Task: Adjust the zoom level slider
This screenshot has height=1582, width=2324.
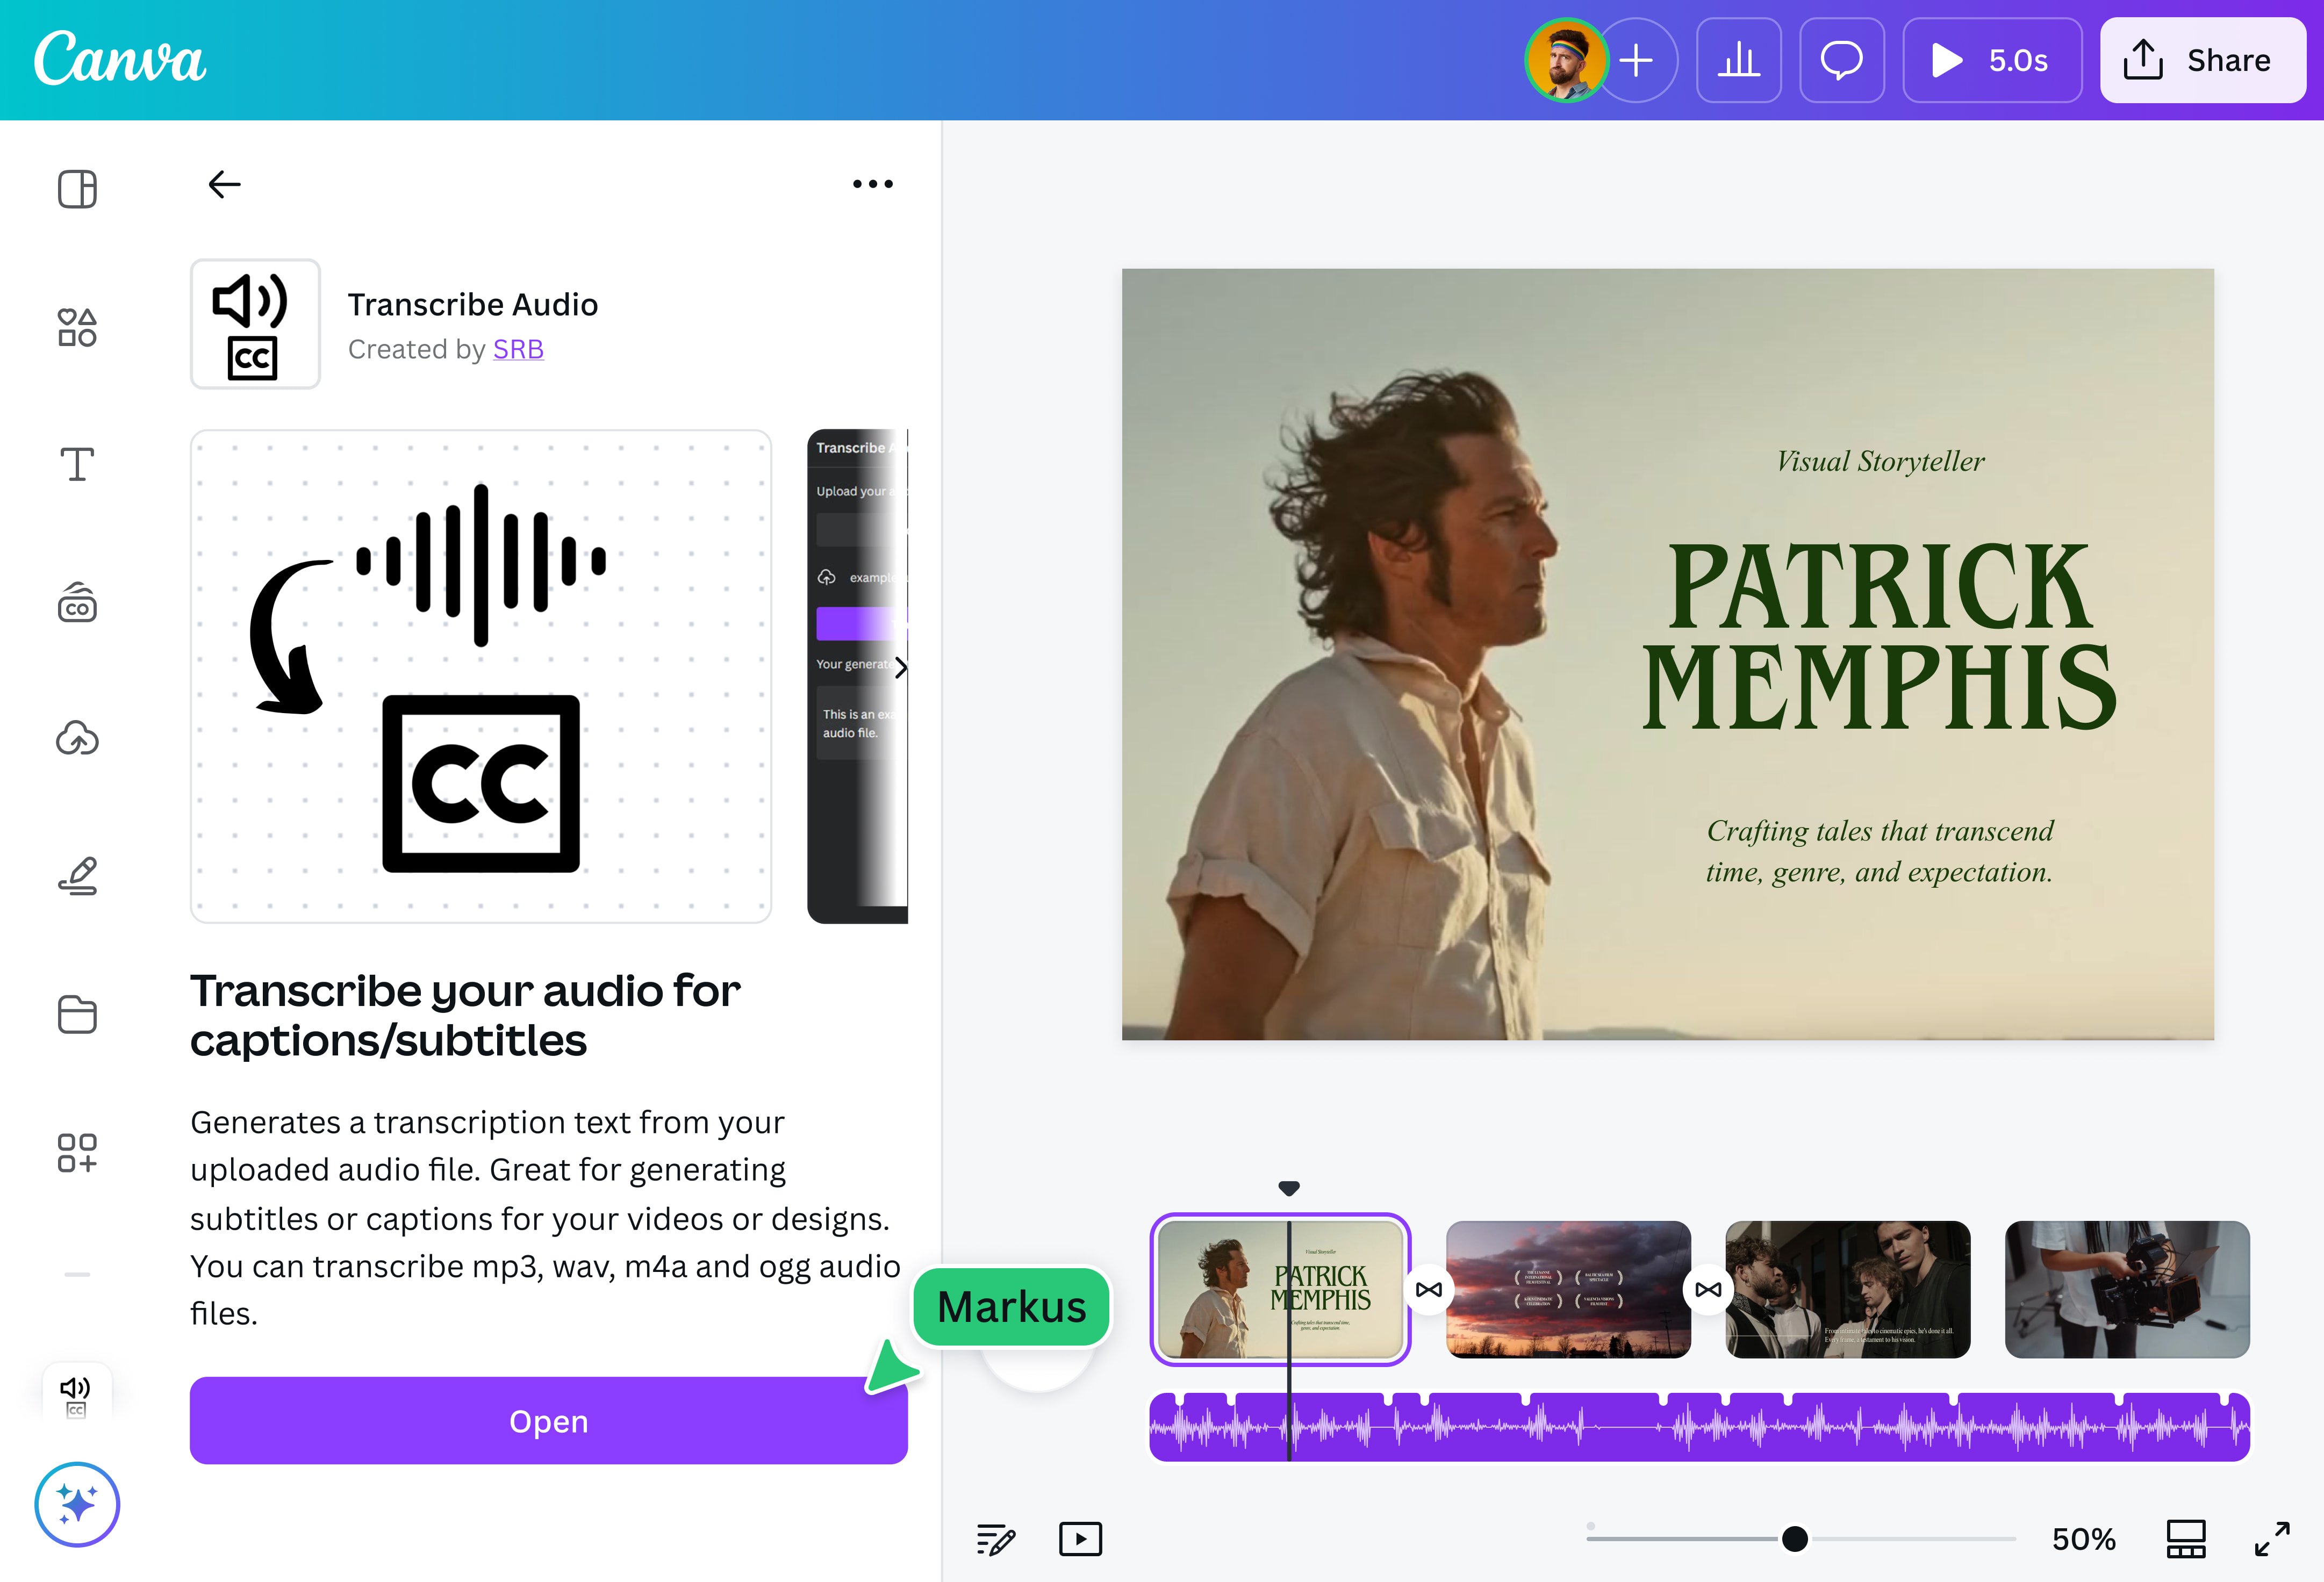Action: [1795, 1539]
